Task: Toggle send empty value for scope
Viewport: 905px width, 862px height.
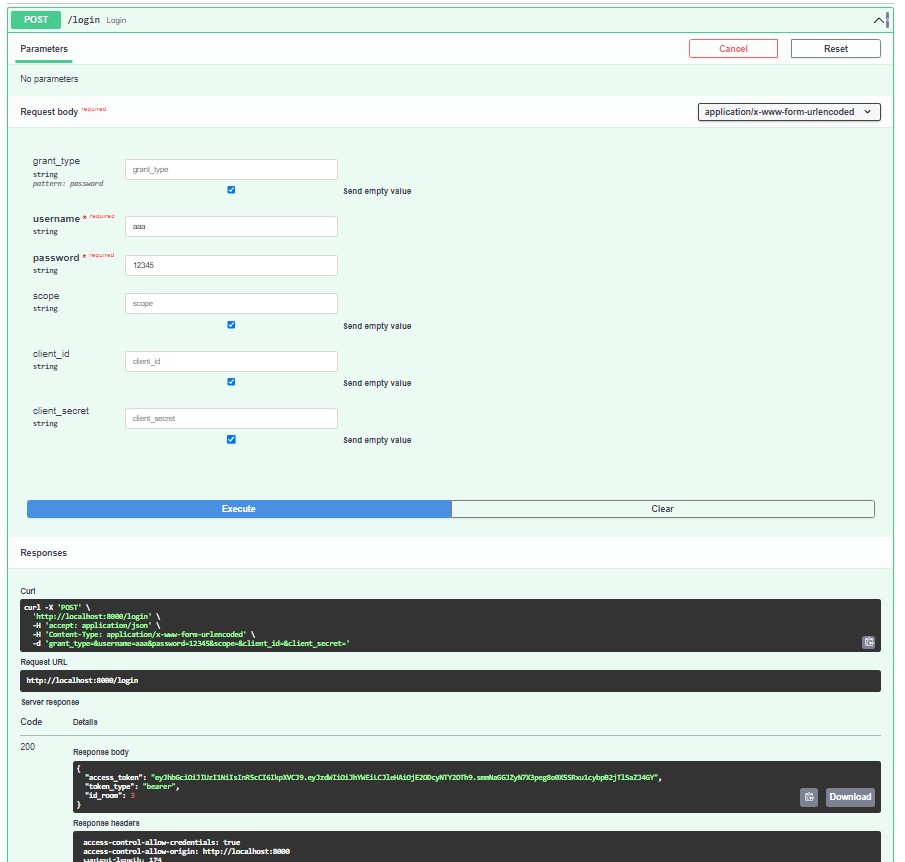Action: [231, 325]
